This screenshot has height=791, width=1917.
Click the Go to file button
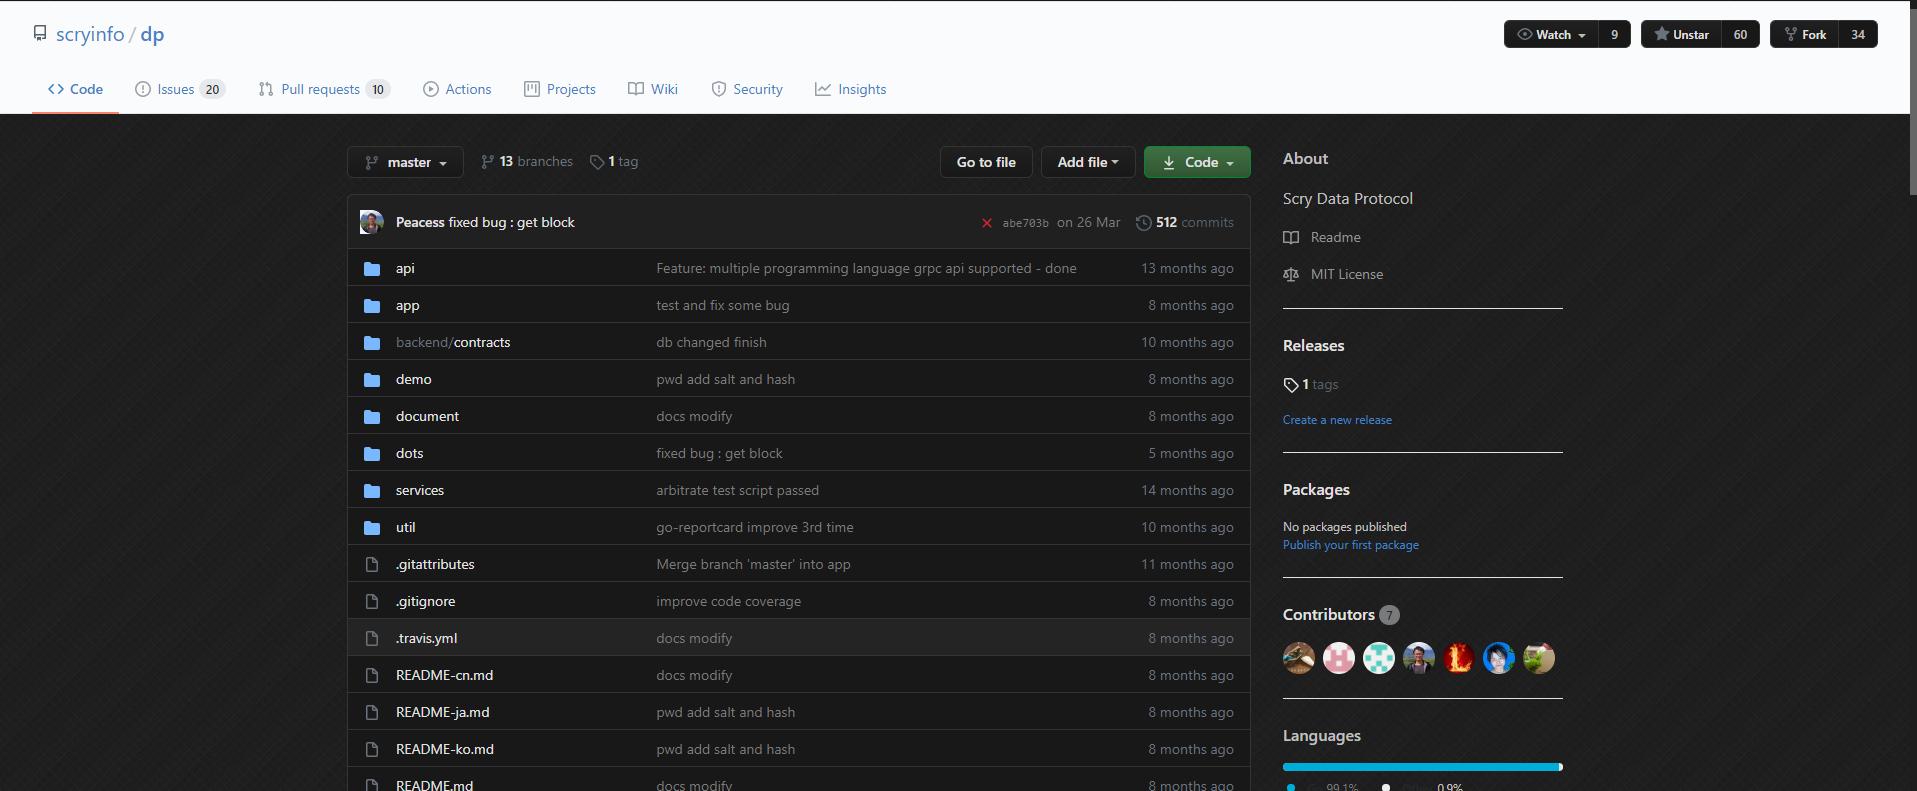click(986, 162)
